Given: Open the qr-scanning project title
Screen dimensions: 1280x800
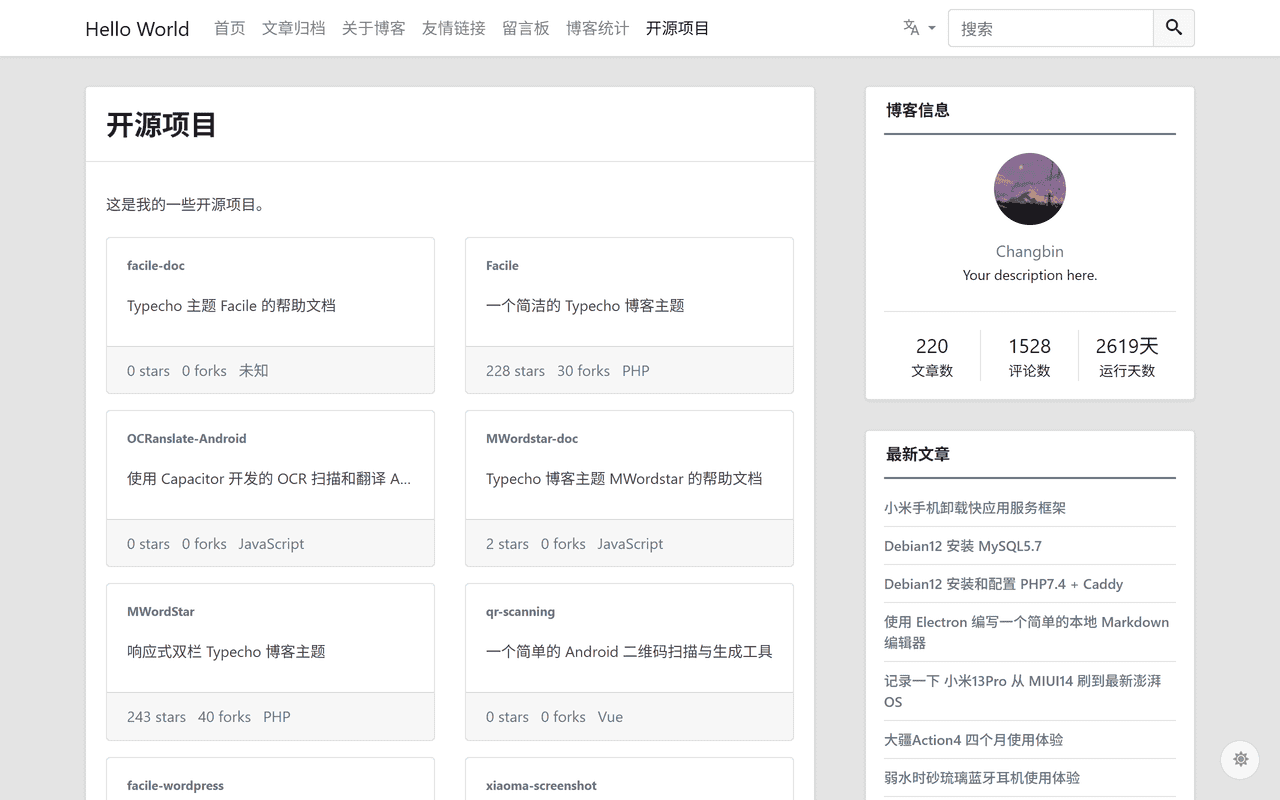Looking at the screenshot, I should [520, 611].
